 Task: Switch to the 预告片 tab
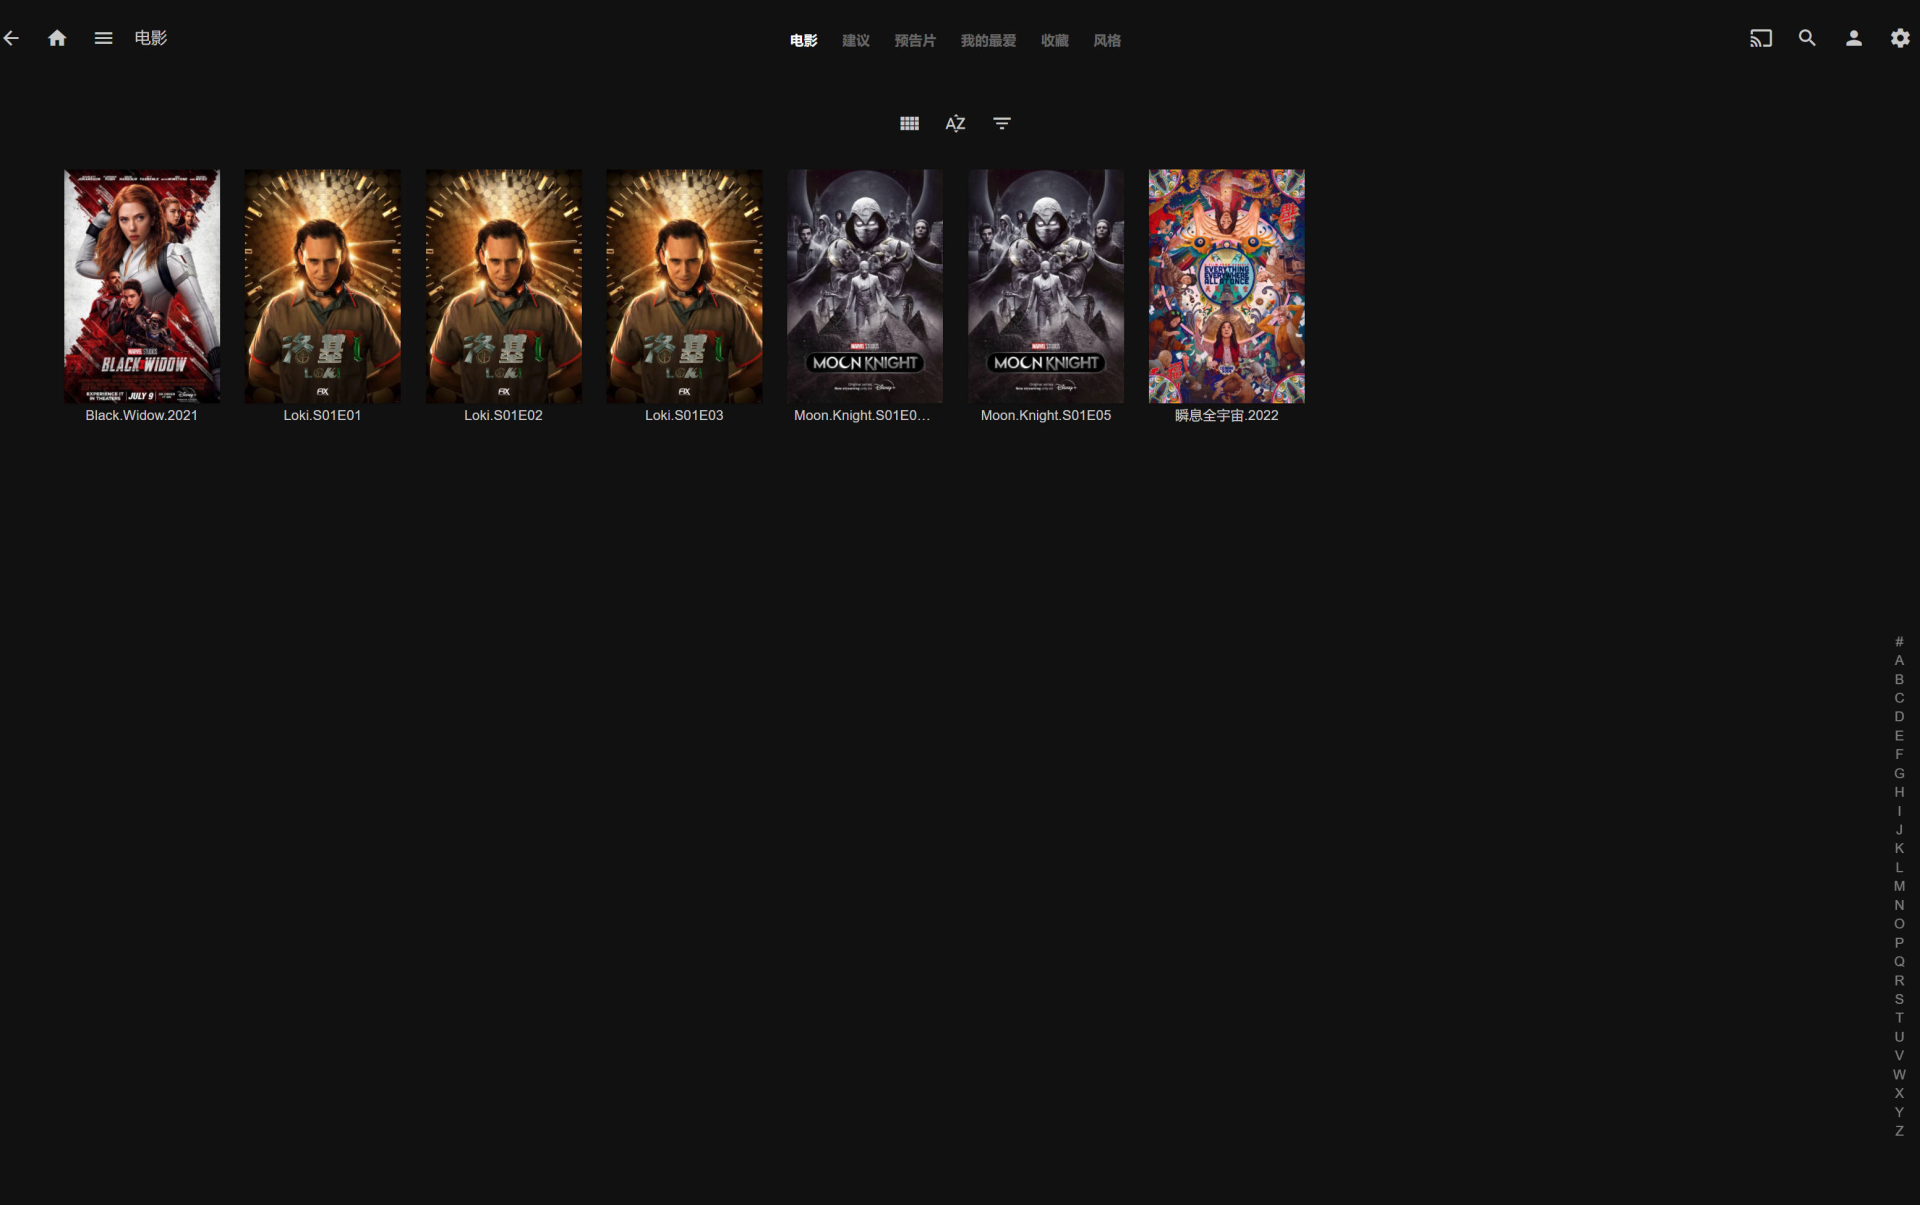[x=915, y=41]
